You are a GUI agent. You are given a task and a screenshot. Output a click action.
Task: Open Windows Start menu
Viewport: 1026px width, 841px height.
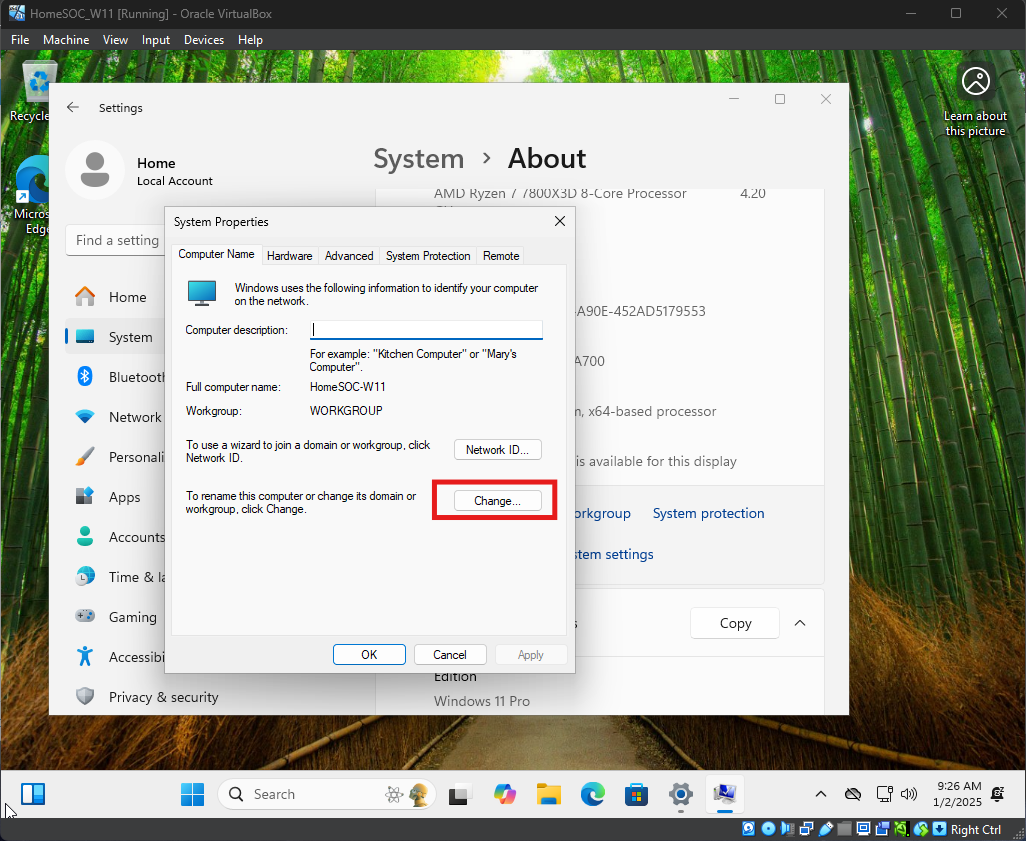pyautogui.click(x=192, y=795)
